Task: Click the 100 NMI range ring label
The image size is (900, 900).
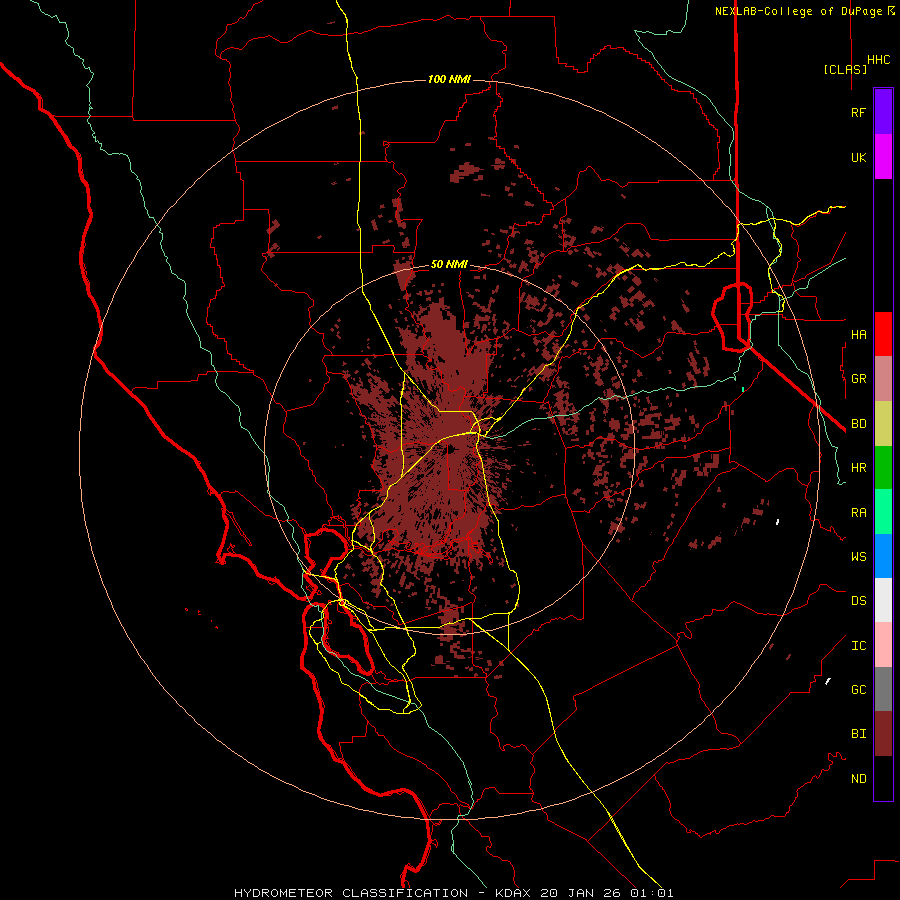Action: pyautogui.click(x=449, y=79)
